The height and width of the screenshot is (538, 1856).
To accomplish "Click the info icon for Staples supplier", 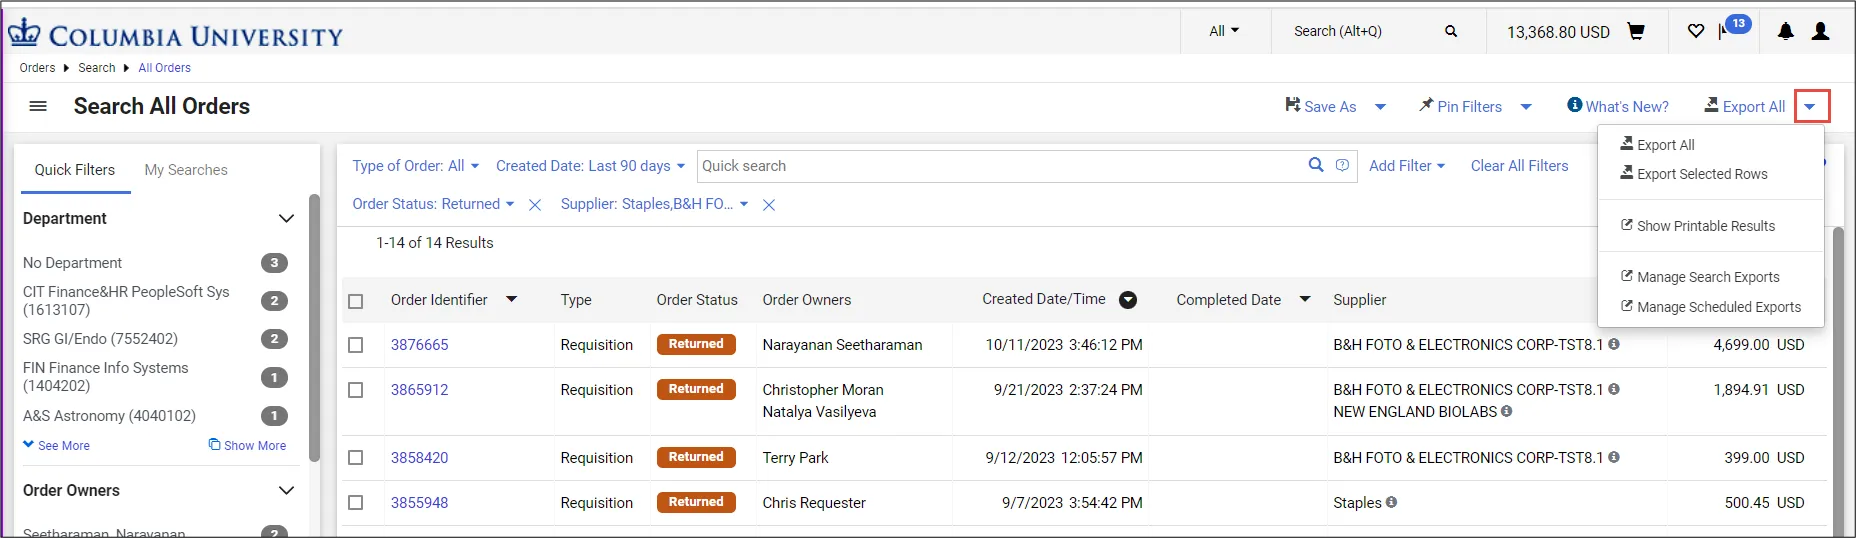I will point(1391,502).
